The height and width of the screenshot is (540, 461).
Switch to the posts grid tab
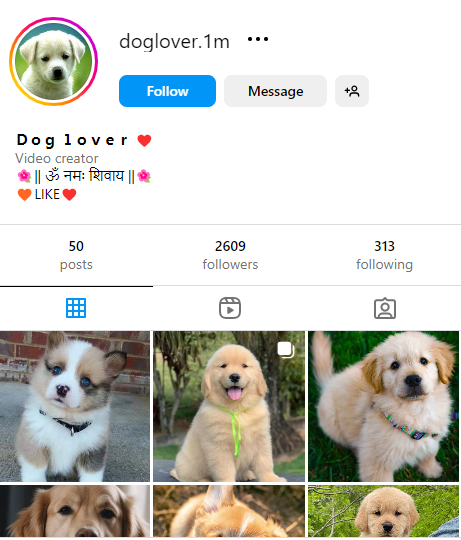point(76,308)
